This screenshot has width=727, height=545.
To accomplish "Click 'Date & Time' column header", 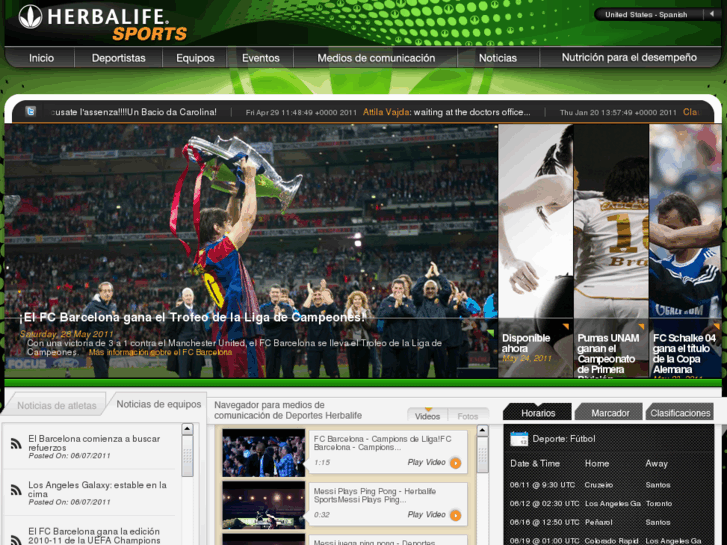I will point(535,463).
